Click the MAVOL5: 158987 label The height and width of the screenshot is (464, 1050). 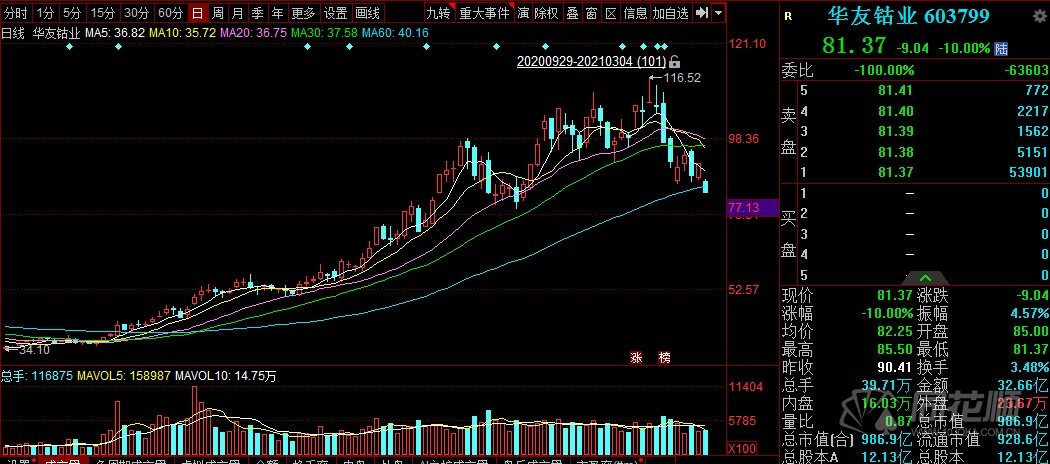pyautogui.click(x=124, y=376)
